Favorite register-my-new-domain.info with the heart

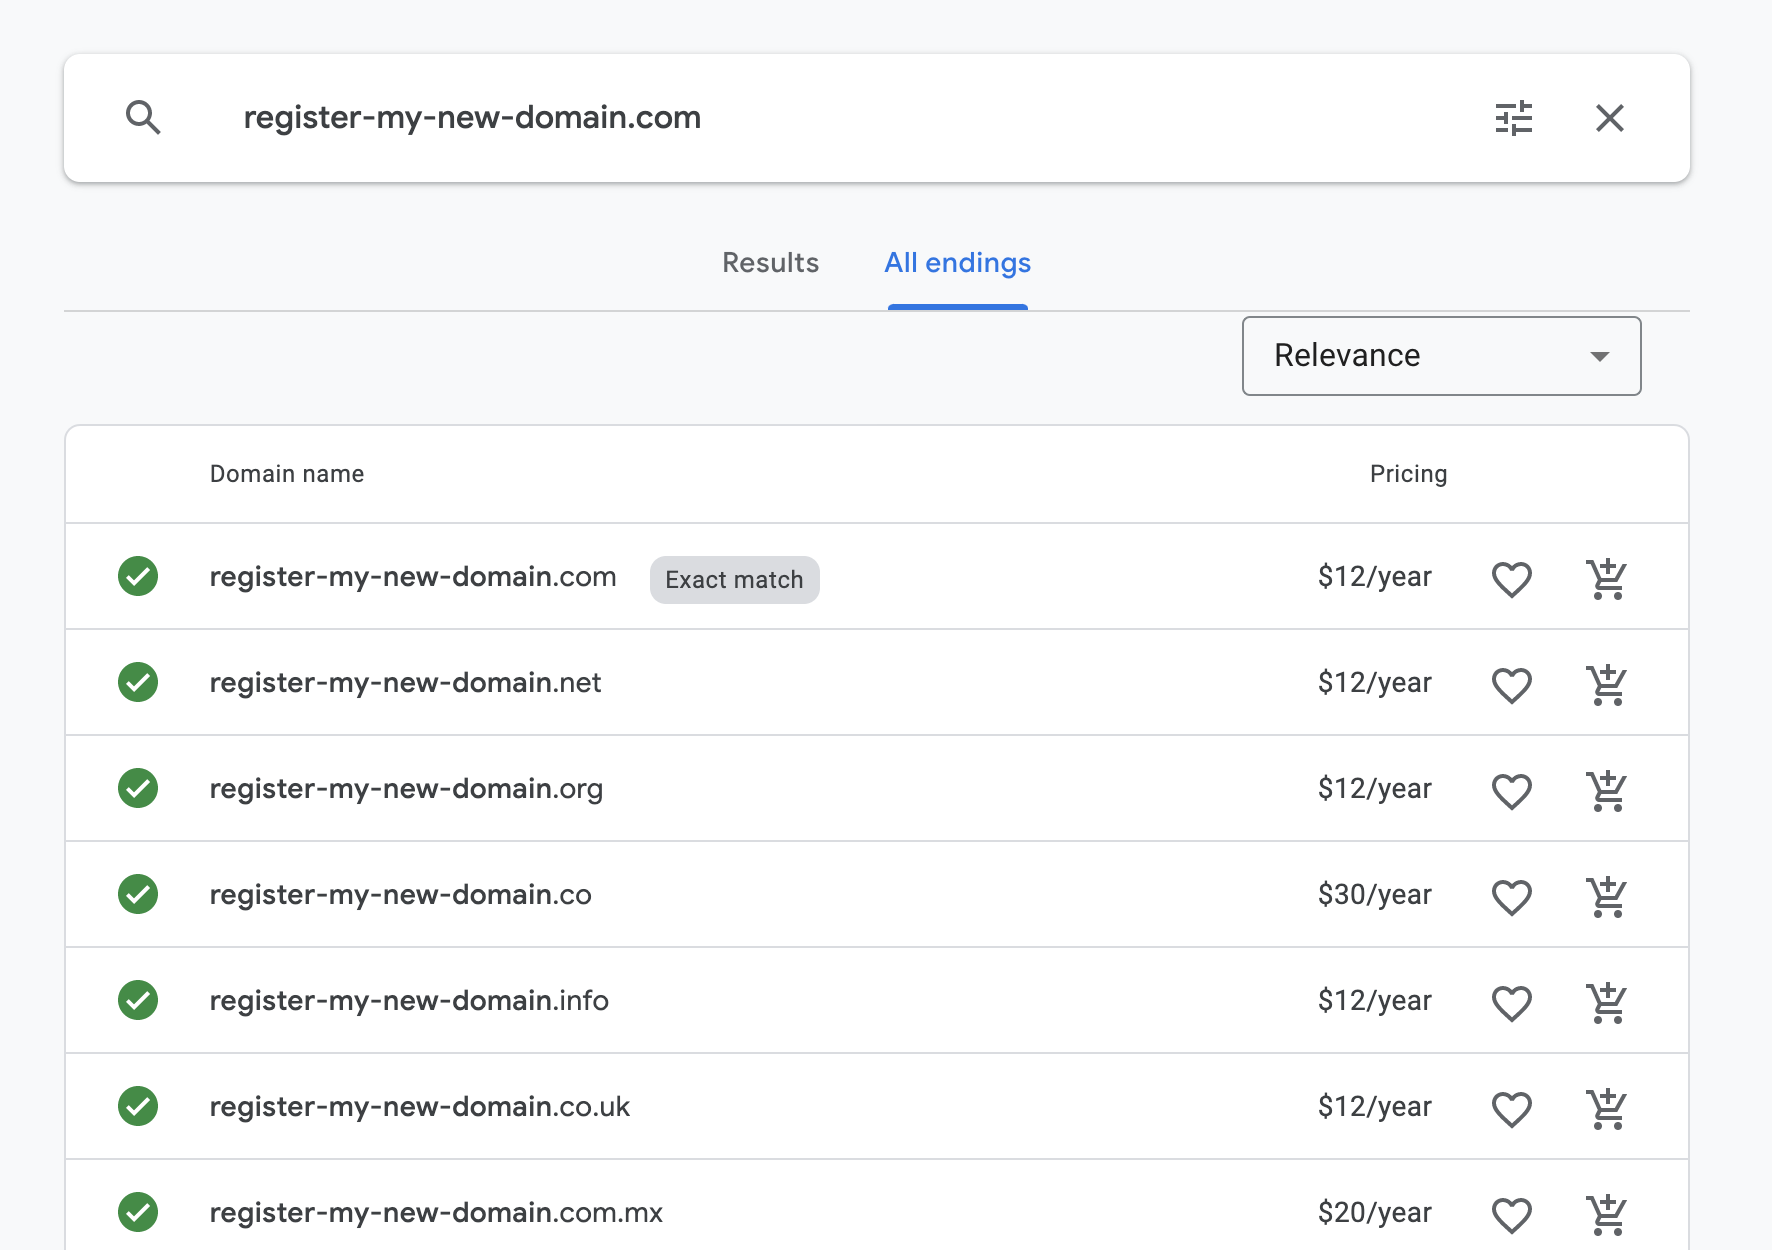(1511, 1002)
